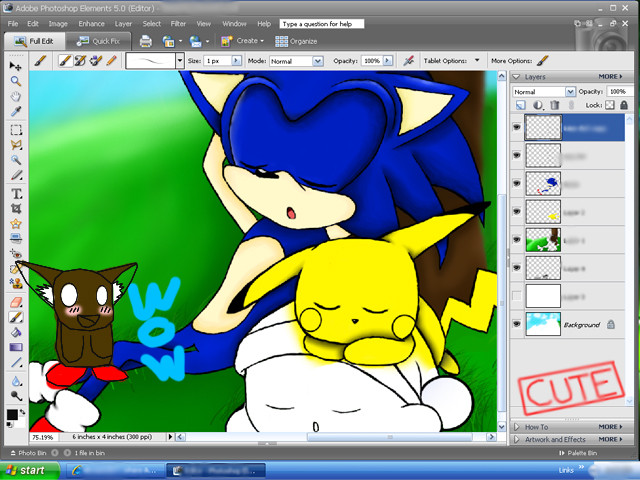Click the black foreground color swatch
Screen dimensions: 640x480
(12, 415)
